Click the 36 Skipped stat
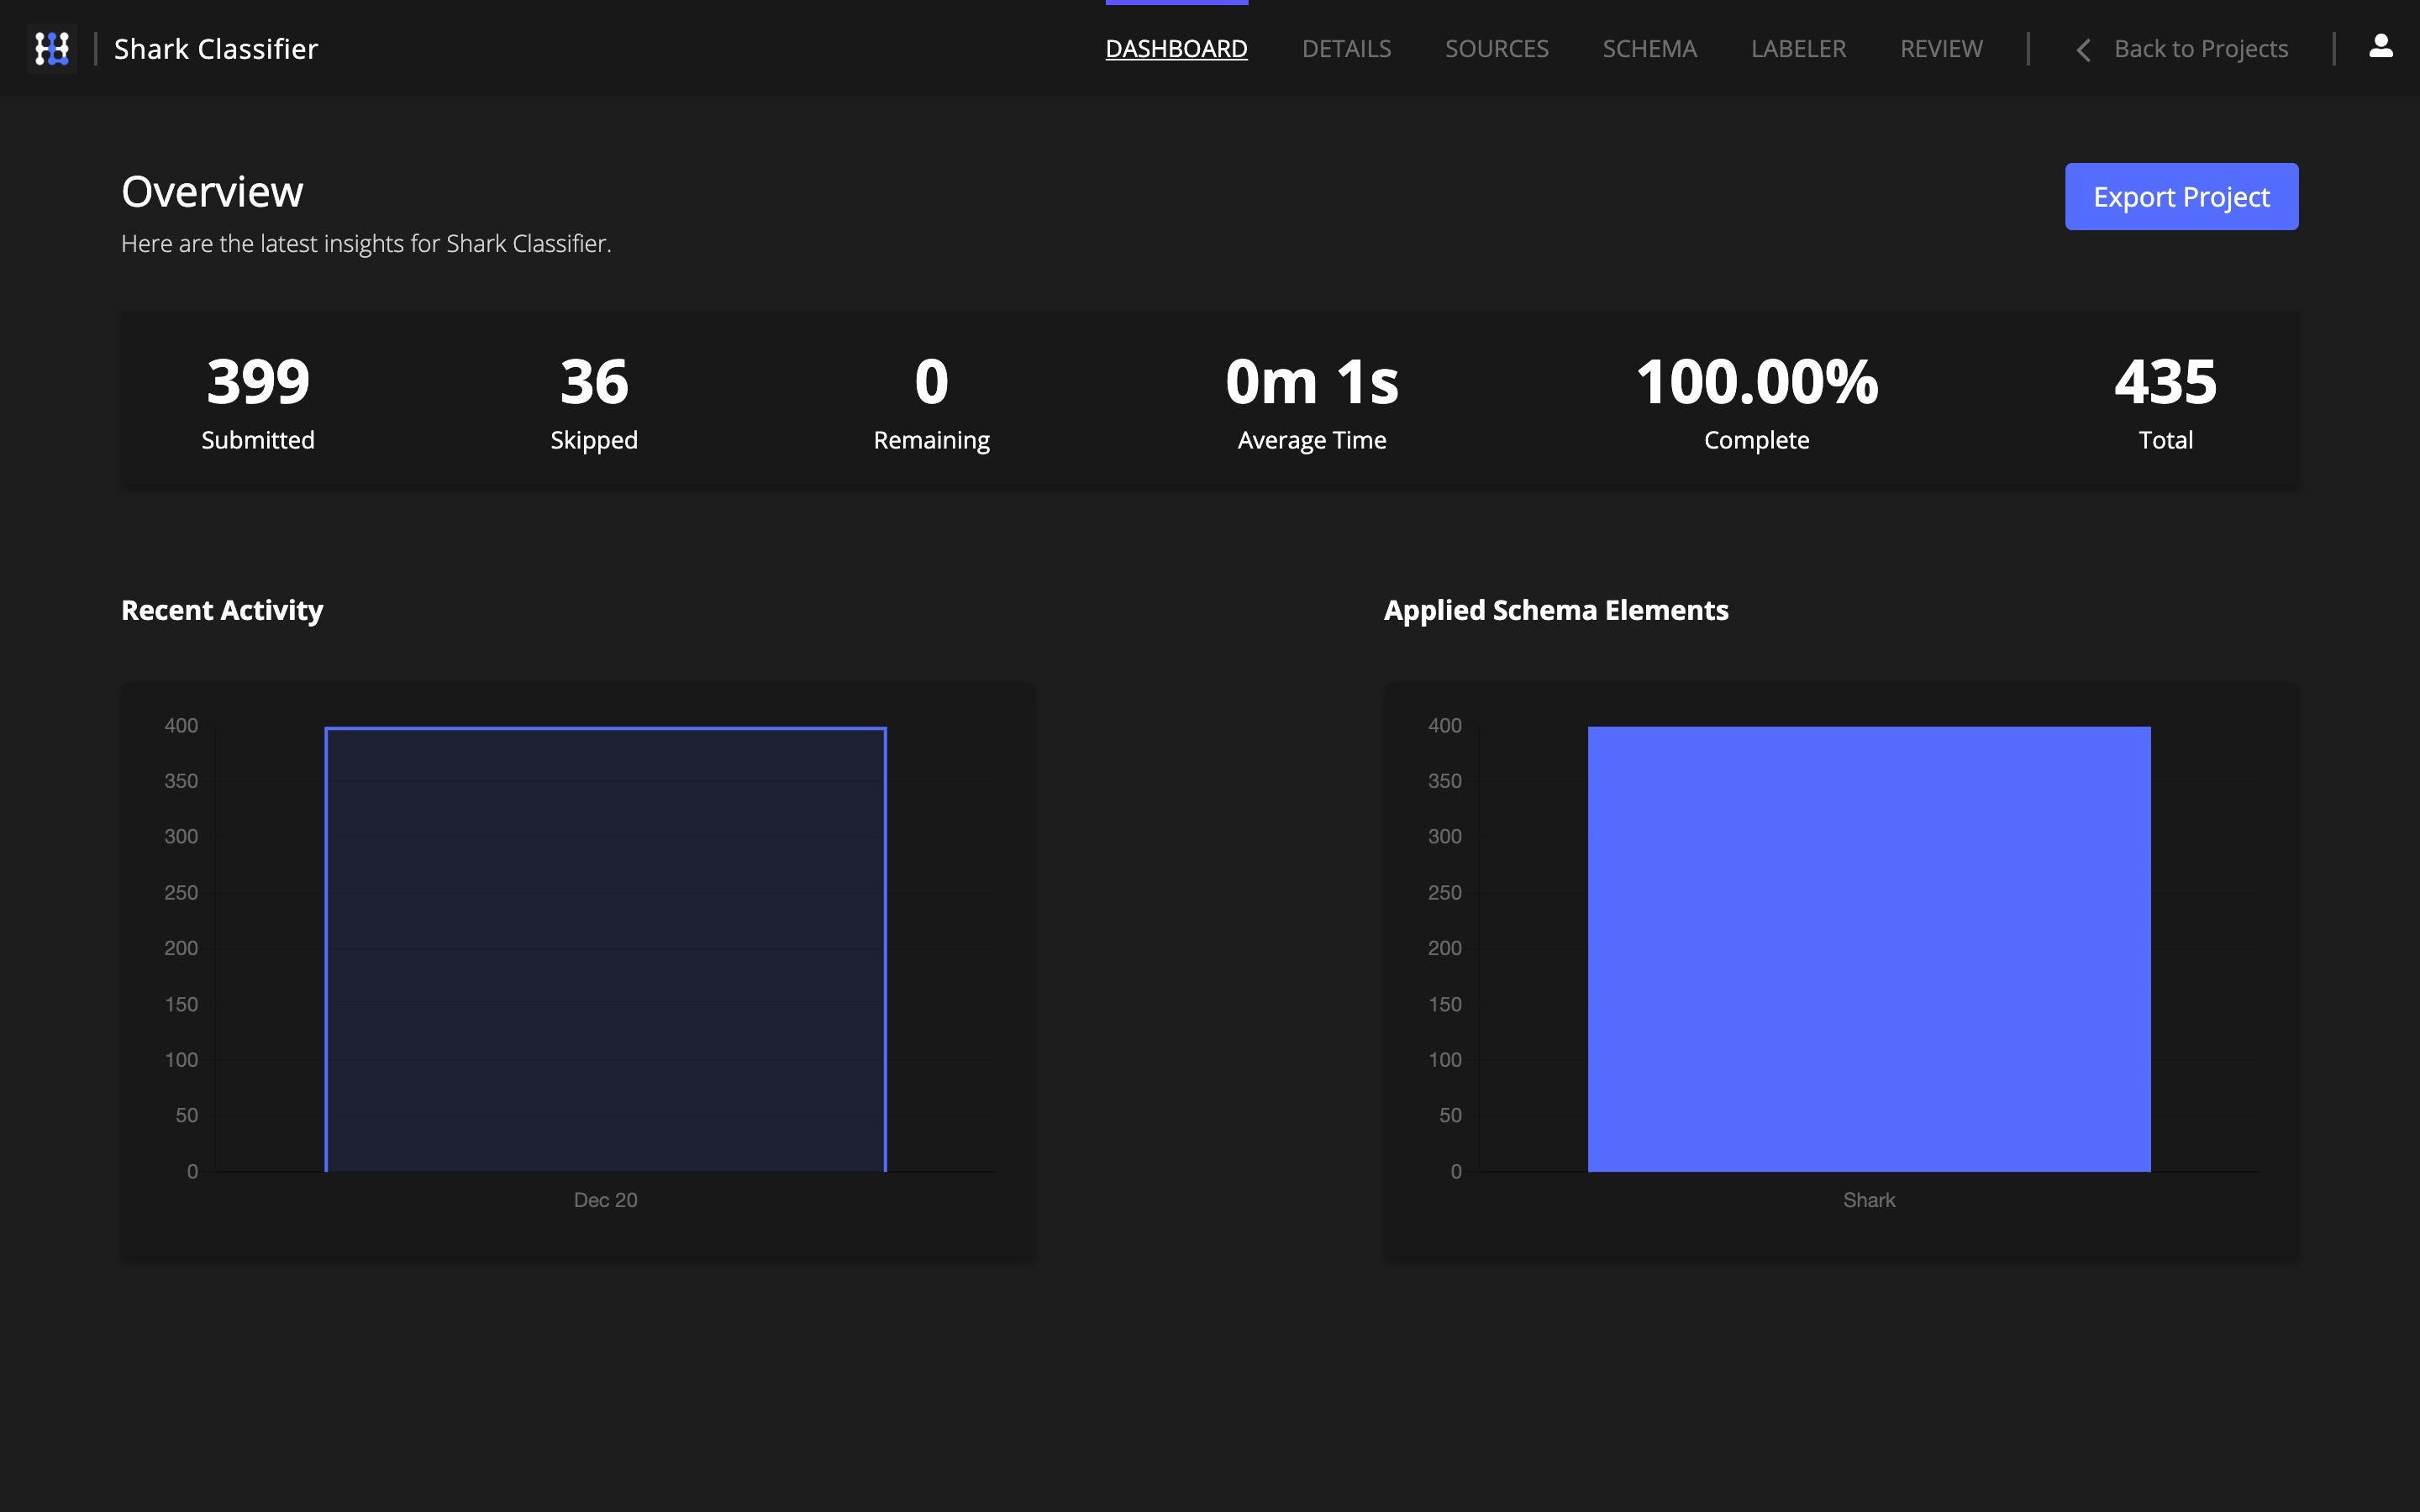 coord(594,400)
